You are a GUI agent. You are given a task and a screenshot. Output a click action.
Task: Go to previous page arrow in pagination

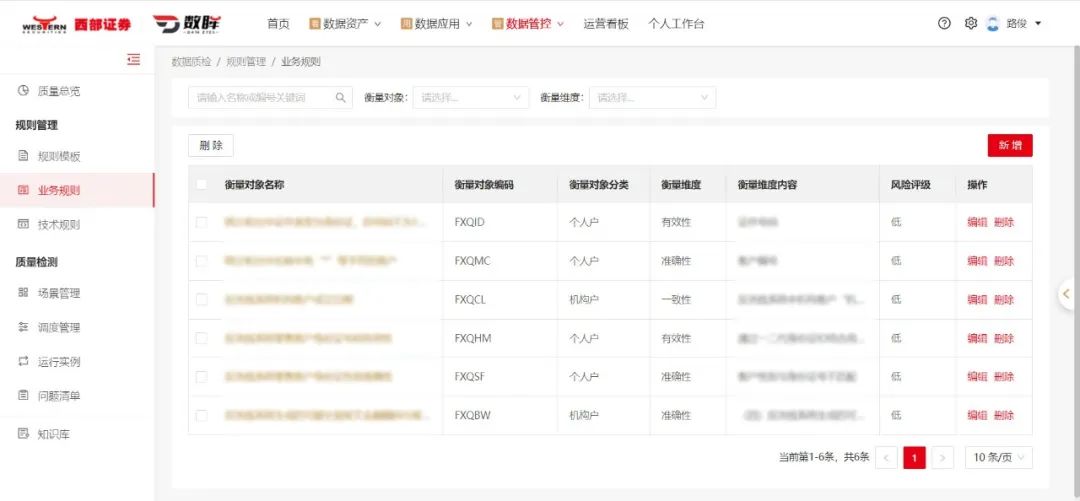click(x=886, y=458)
